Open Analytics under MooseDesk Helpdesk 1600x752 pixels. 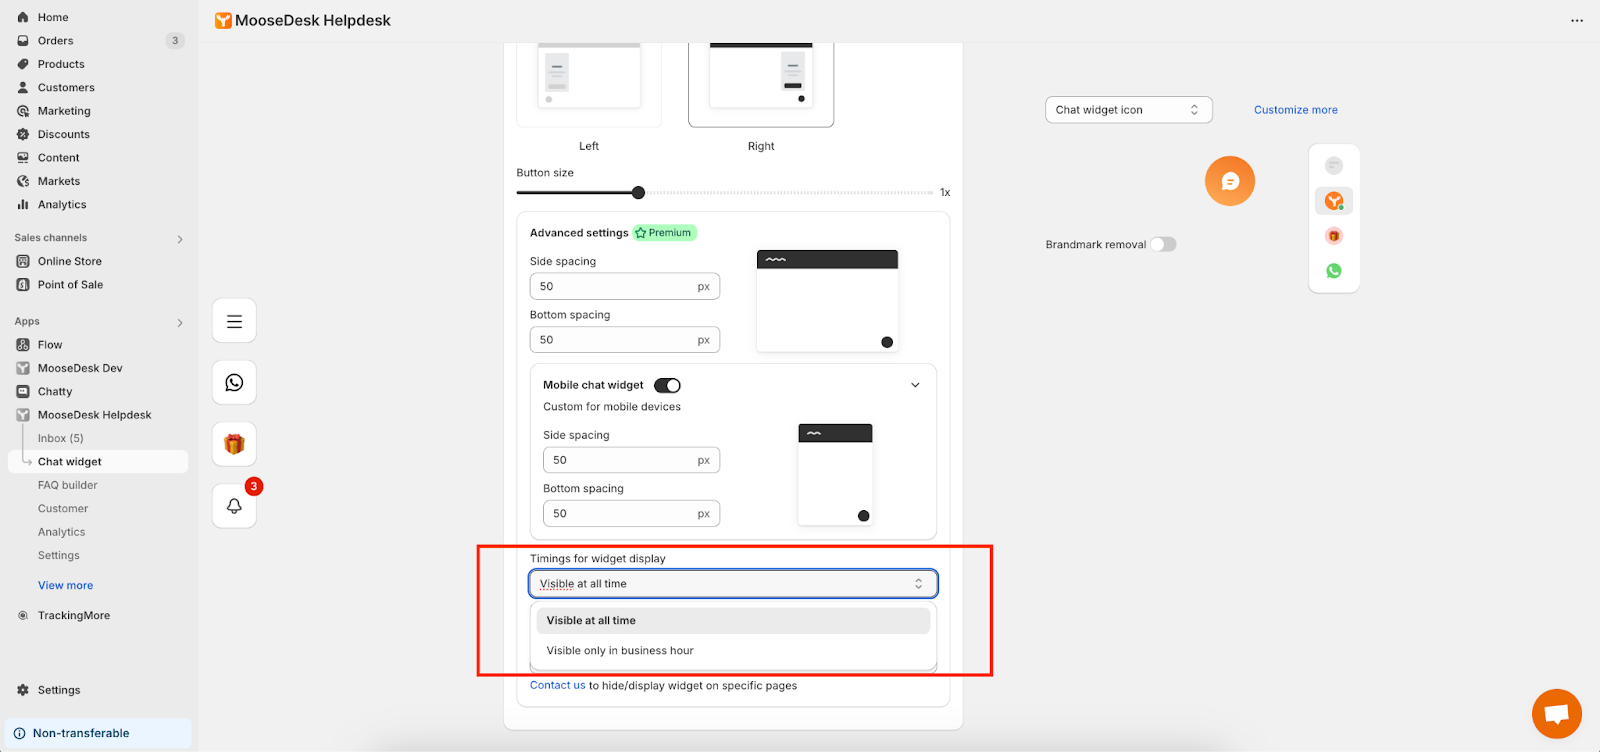62,532
